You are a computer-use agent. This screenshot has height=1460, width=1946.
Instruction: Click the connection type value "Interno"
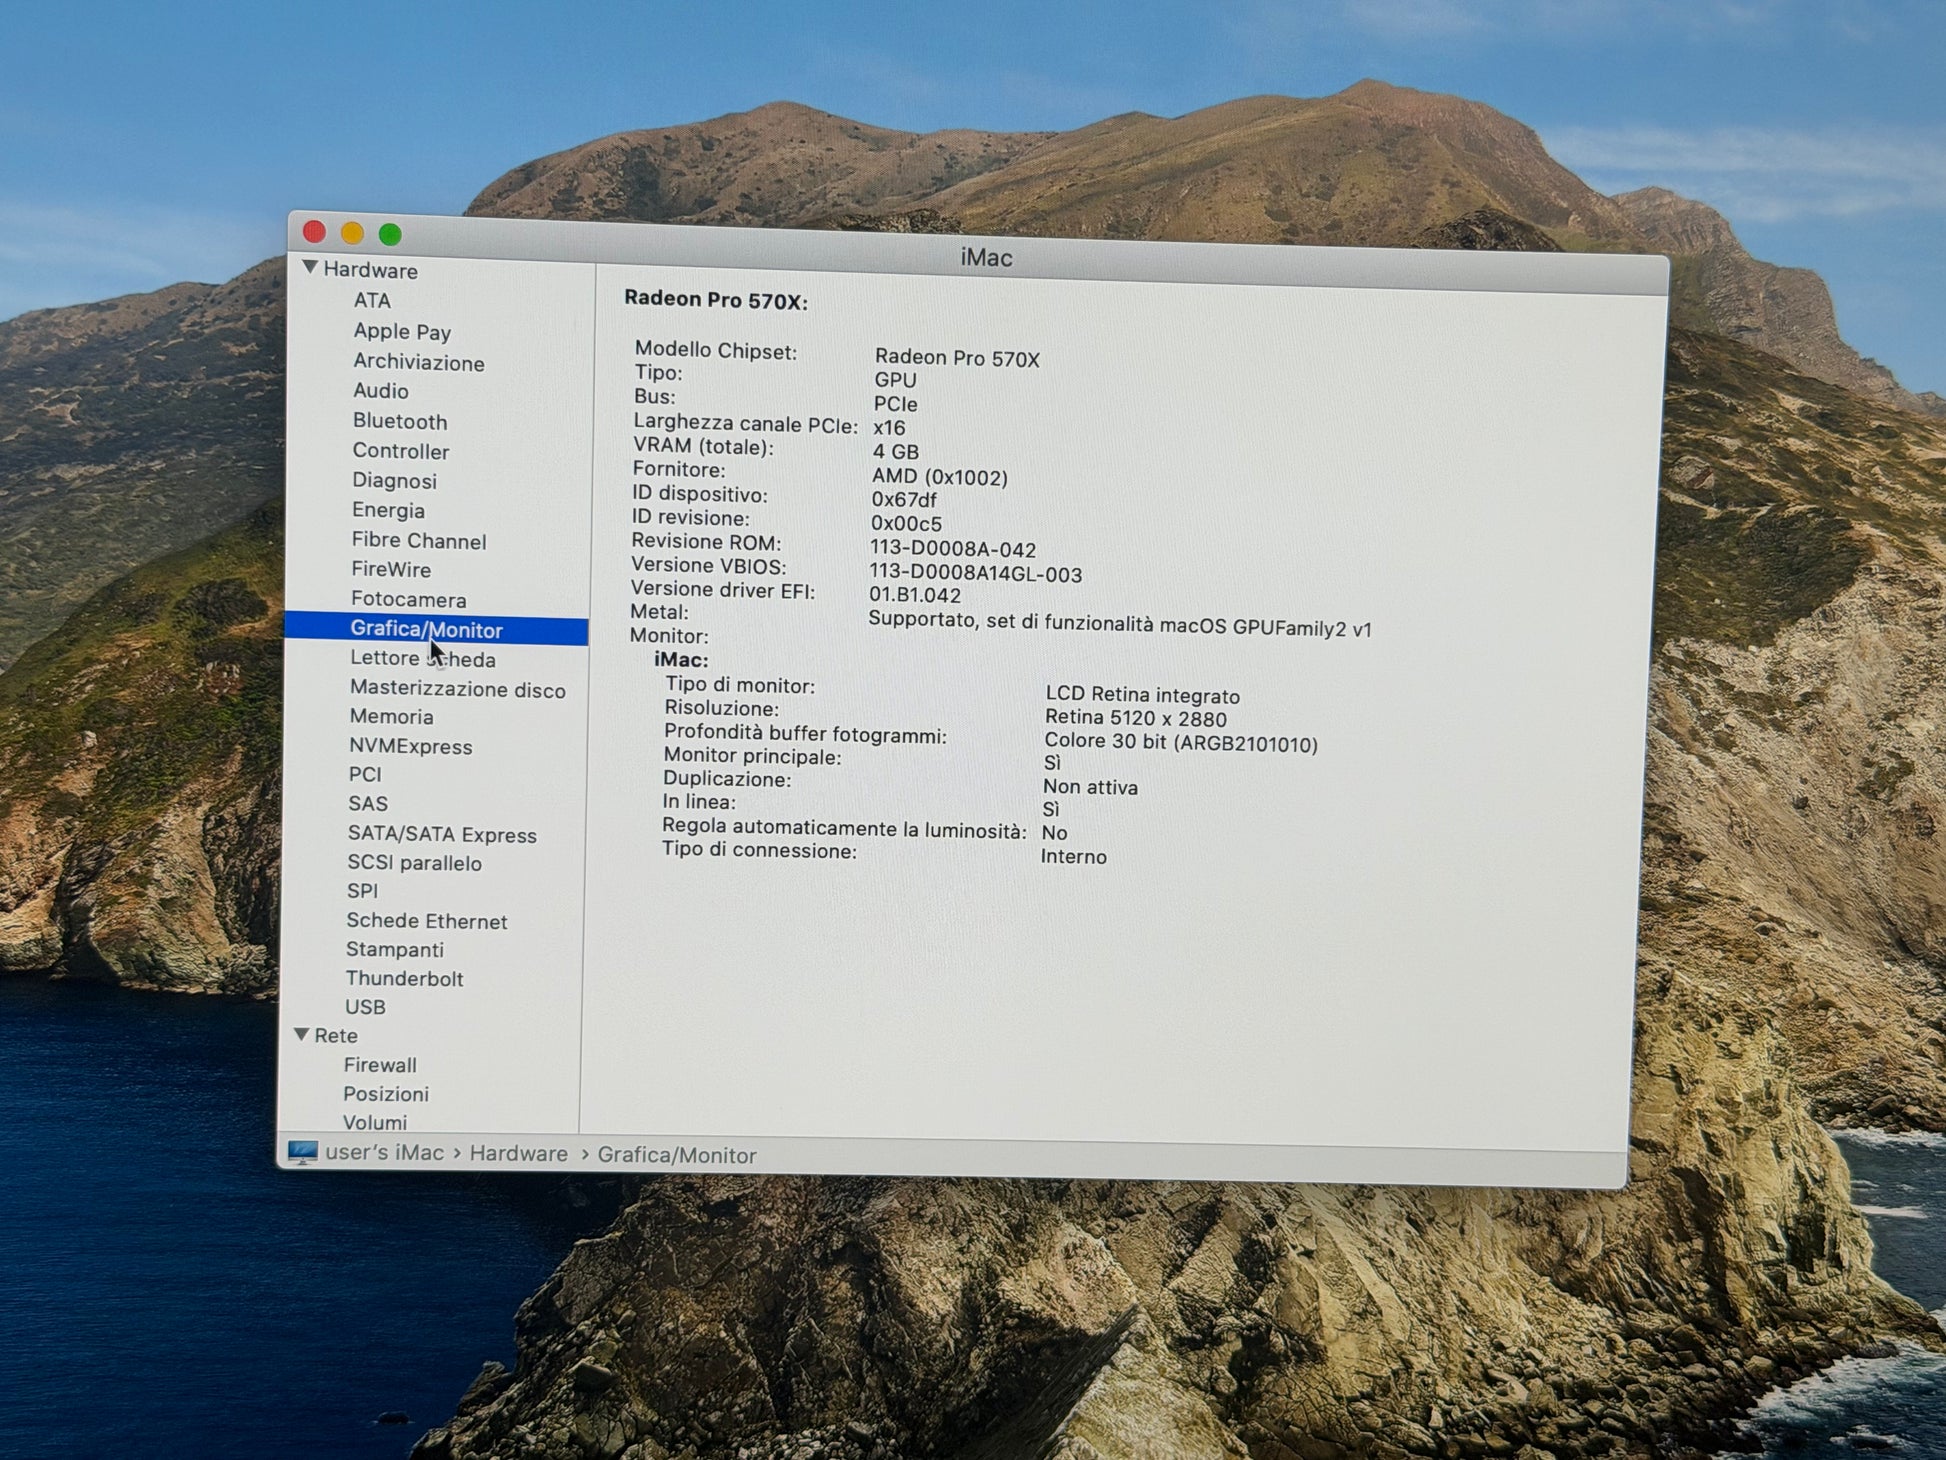1073,857
